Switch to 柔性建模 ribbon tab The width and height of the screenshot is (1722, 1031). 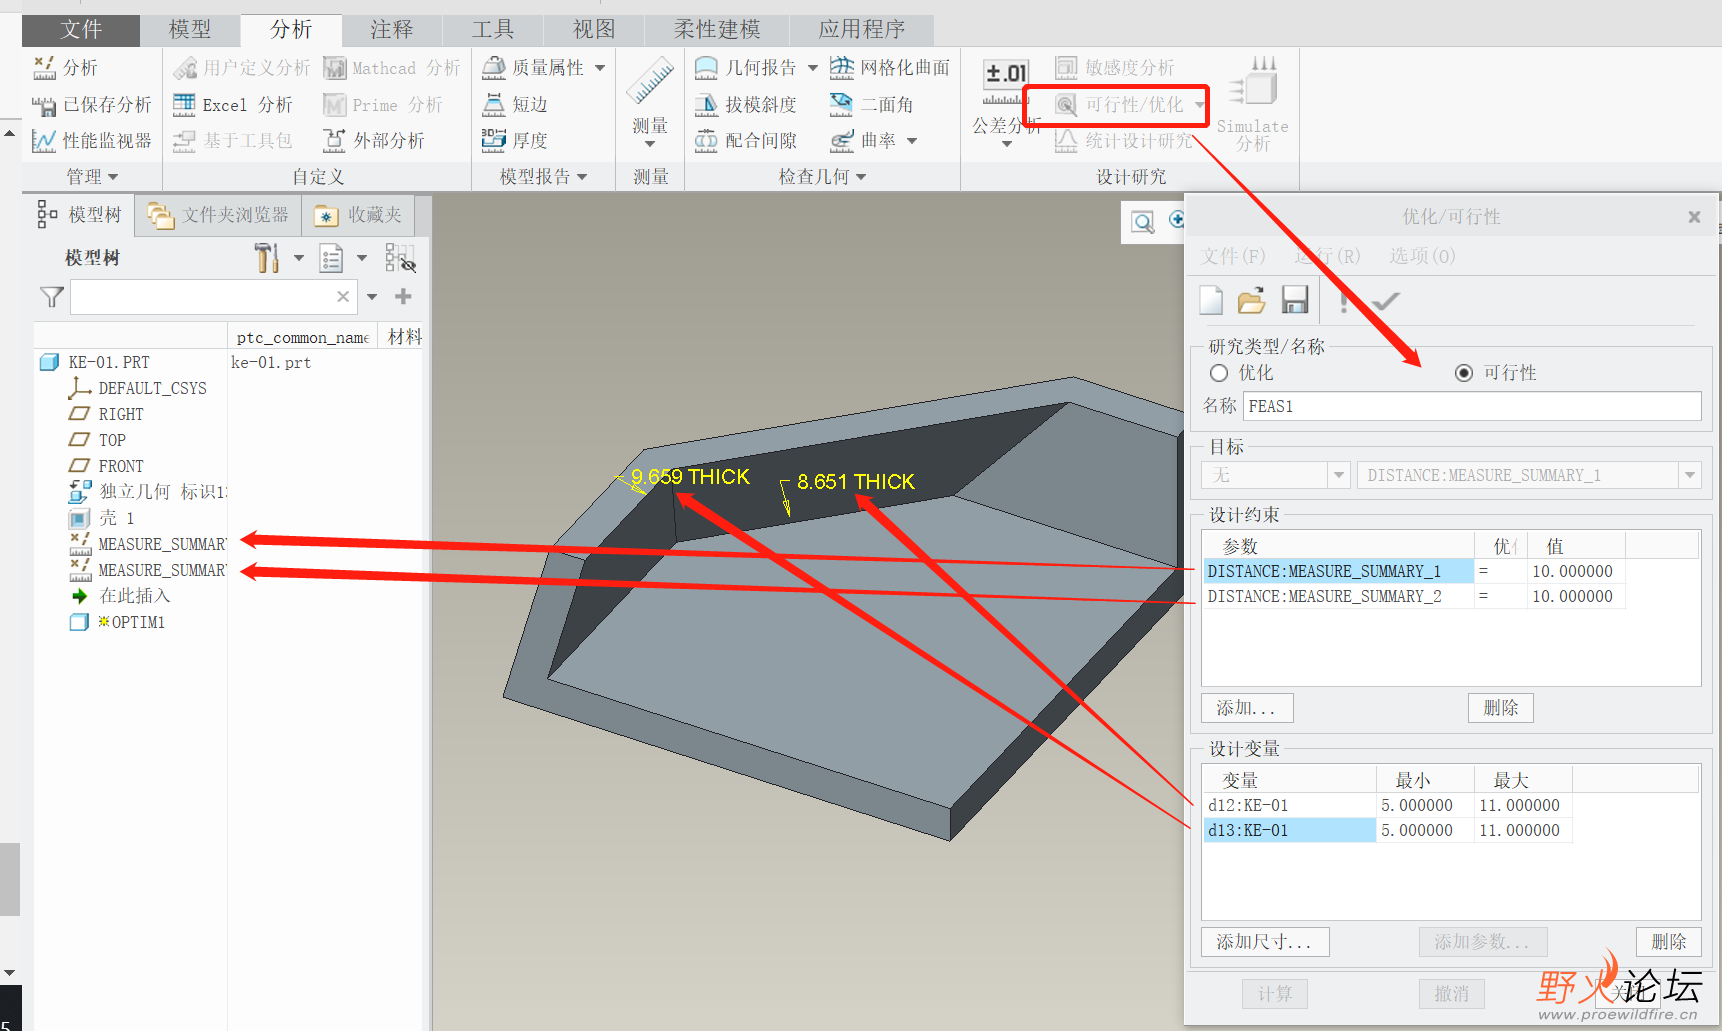point(717,30)
